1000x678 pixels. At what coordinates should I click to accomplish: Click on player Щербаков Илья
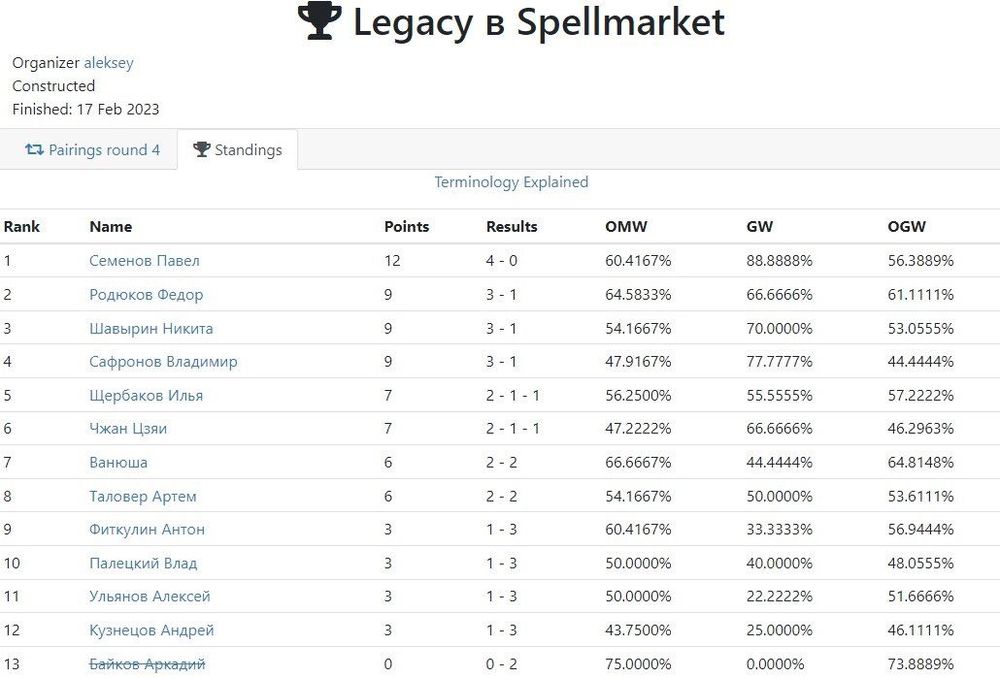[x=146, y=395]
